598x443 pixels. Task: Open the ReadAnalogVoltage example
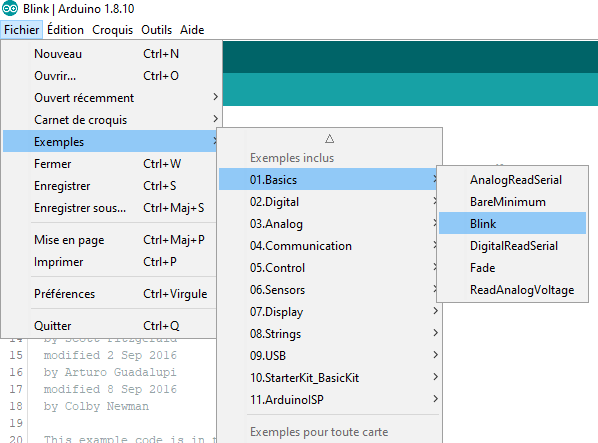tap(512, 290)
